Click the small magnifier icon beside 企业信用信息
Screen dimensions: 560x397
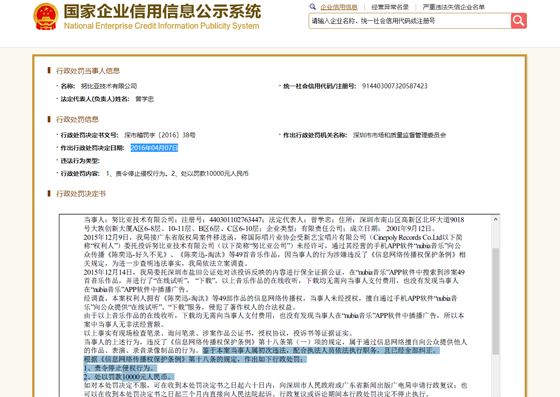click(313, 6)
